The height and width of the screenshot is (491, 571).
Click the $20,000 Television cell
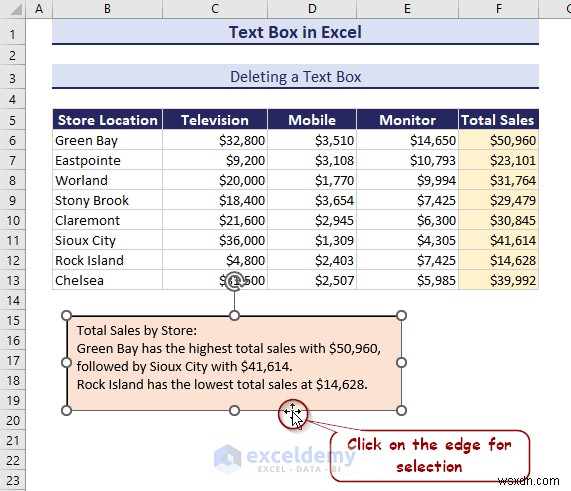tap(215, 180)
